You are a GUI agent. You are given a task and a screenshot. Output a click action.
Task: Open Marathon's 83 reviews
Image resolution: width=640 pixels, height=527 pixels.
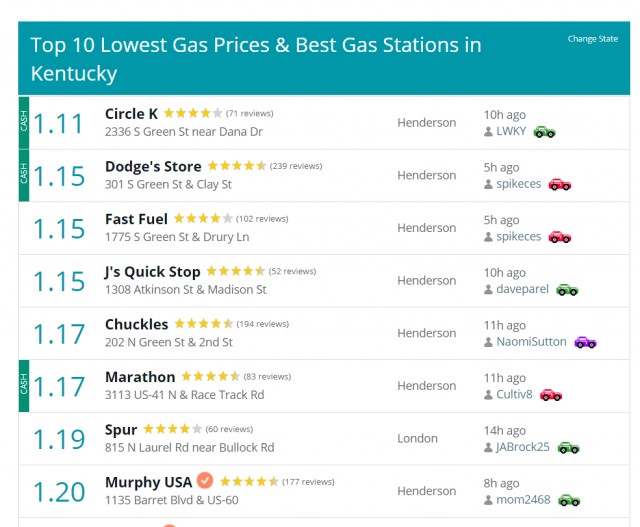coord(267,377)
